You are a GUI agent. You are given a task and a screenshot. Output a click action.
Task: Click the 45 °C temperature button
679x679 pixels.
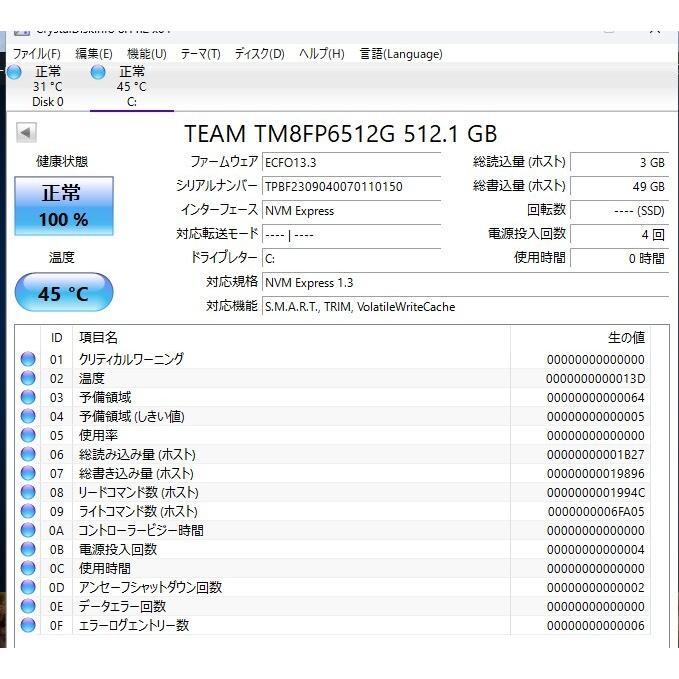coord(64,292)
